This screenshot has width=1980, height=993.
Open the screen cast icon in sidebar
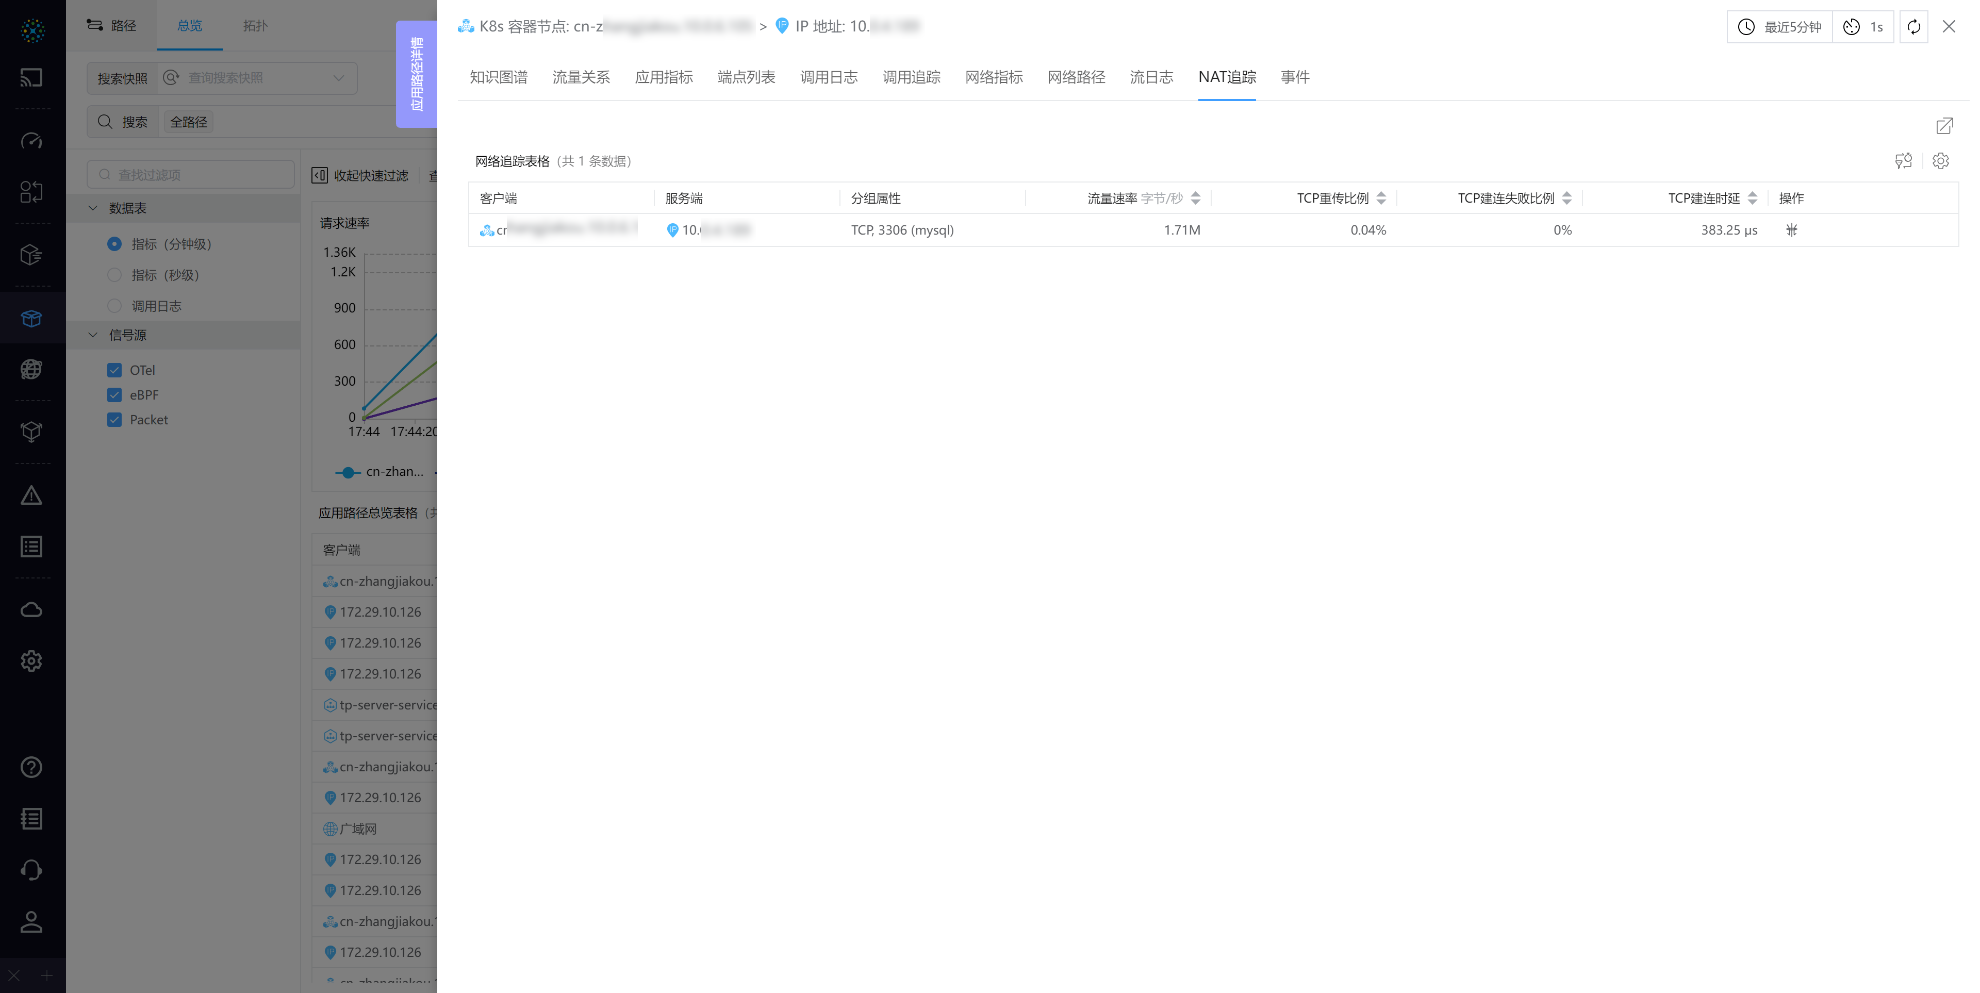pos(32,77)
